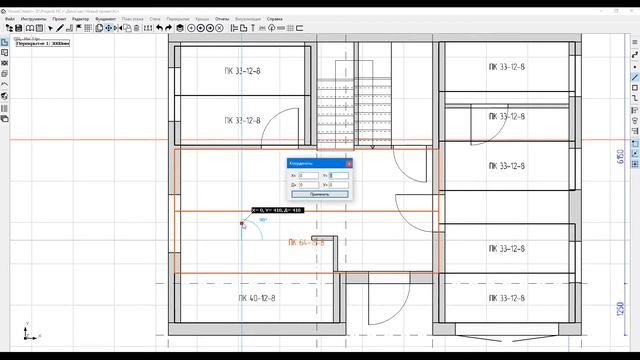Open the Редактор menu
The width and height of the screenshot is (640, 360).
pyautogui.click(x=80, y=19)
